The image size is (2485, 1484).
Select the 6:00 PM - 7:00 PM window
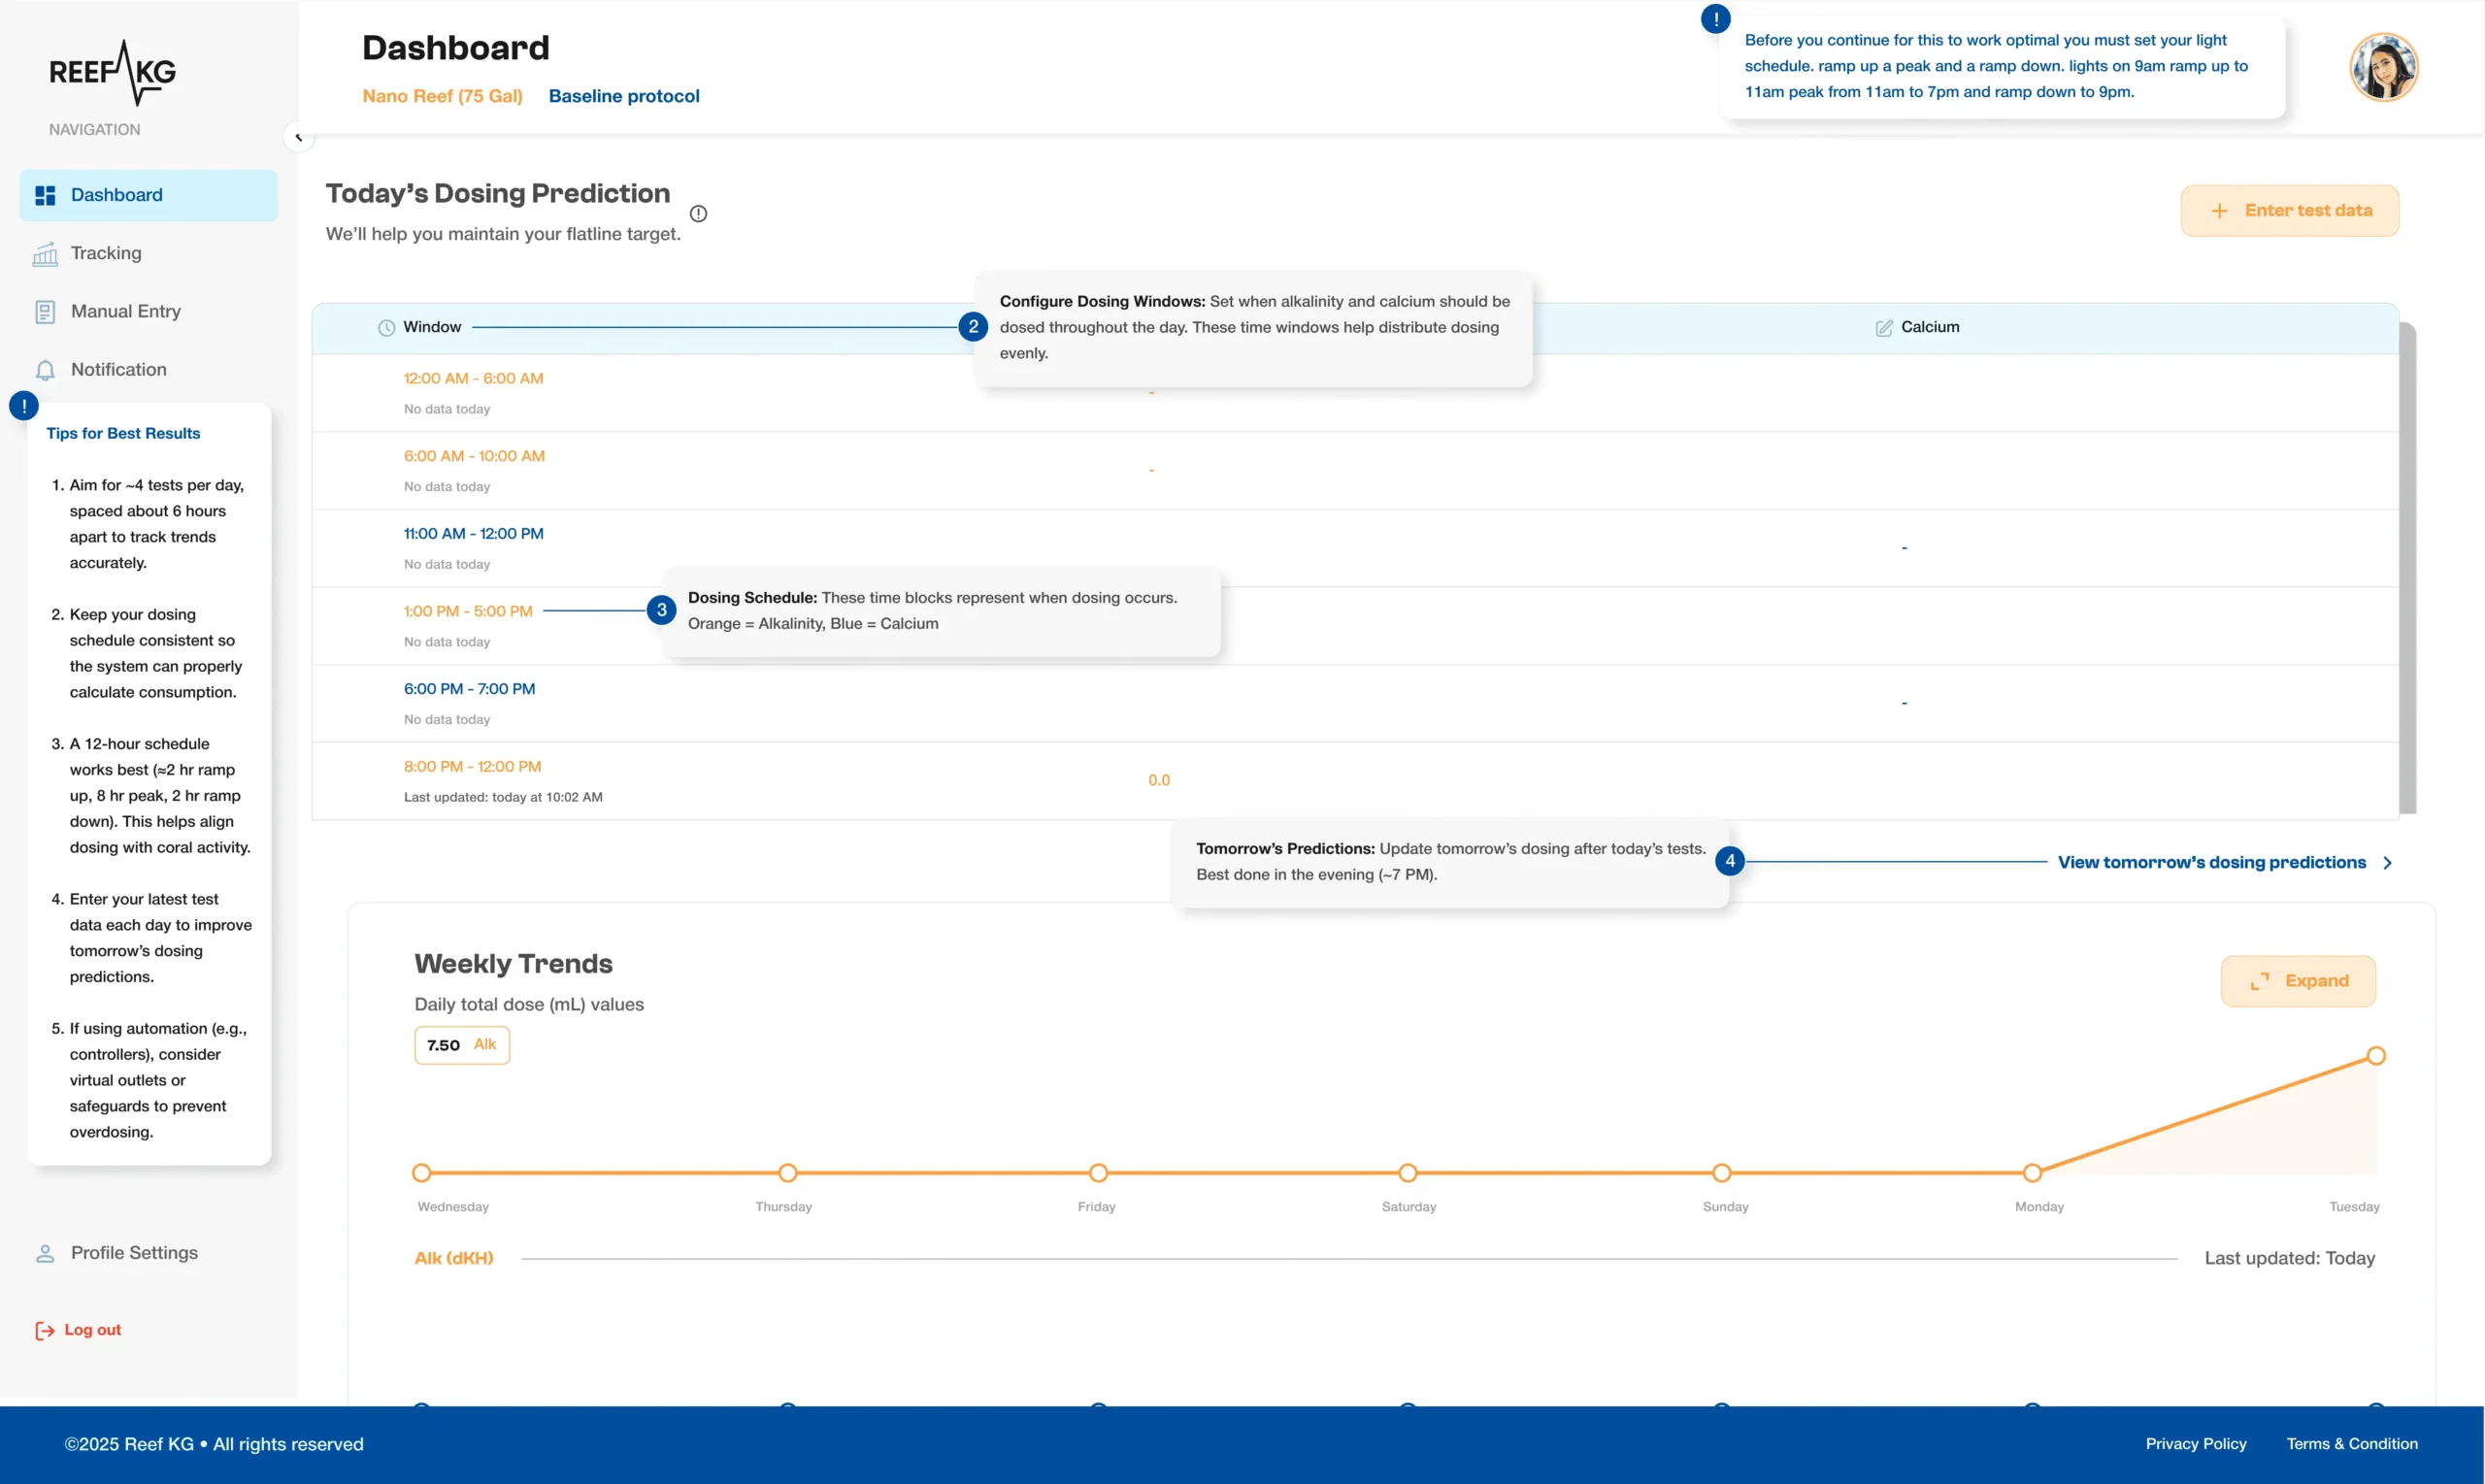tap(469, 689)
